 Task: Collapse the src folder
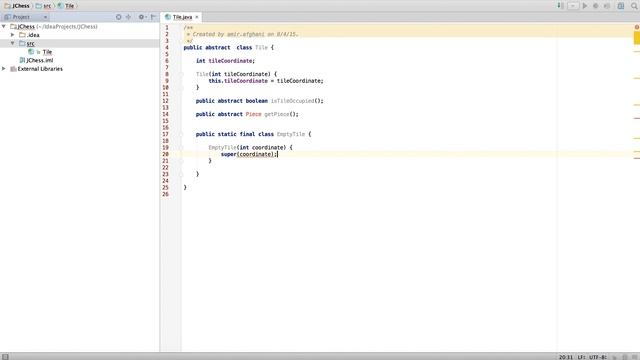point(13,43)
